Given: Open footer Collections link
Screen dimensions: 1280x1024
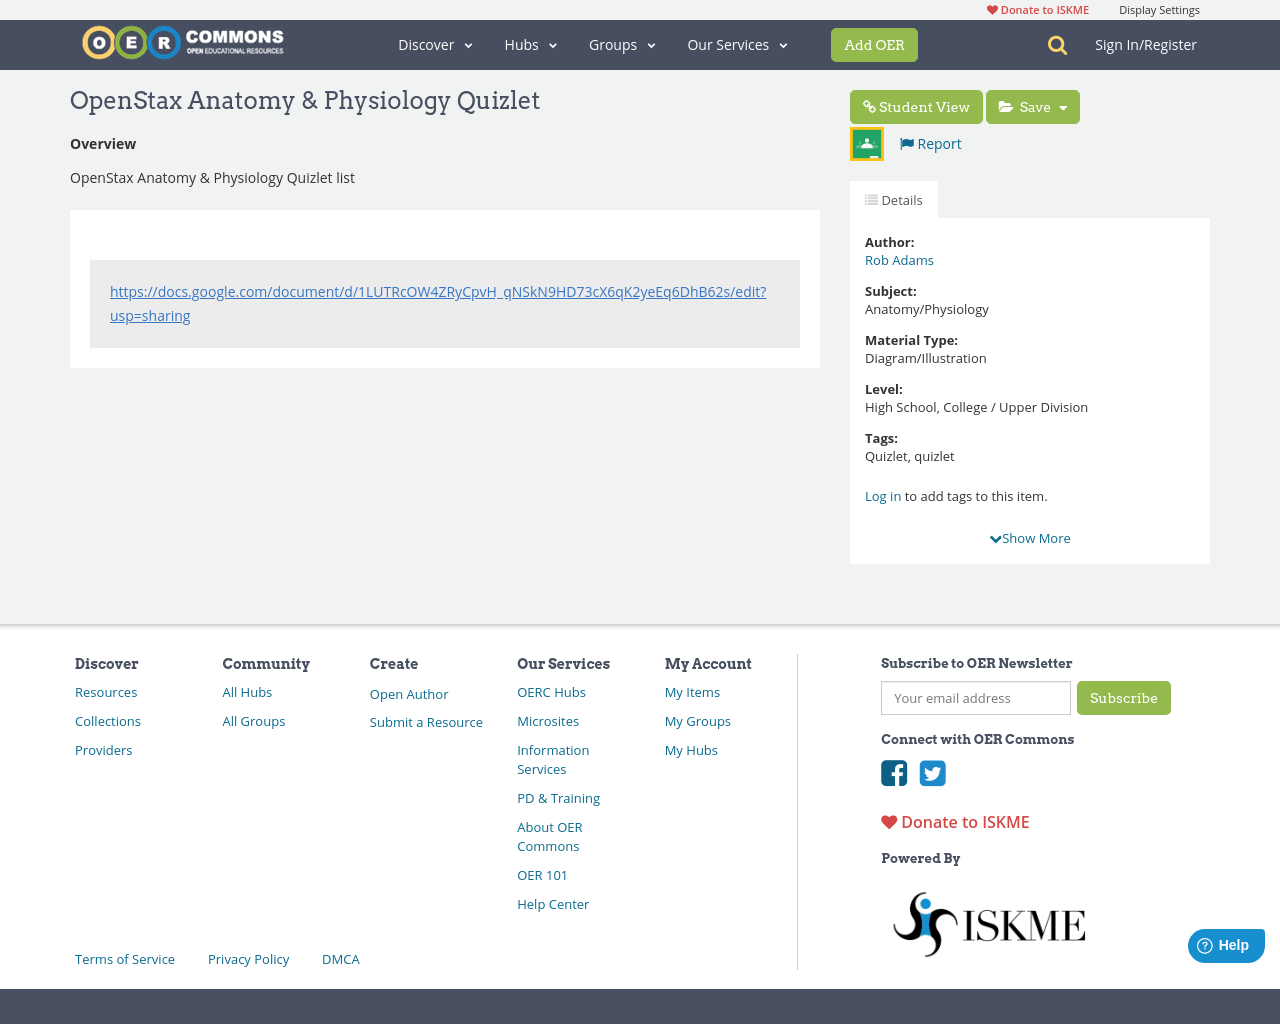Looking at the screenshot, I should (x=108, y=721).
